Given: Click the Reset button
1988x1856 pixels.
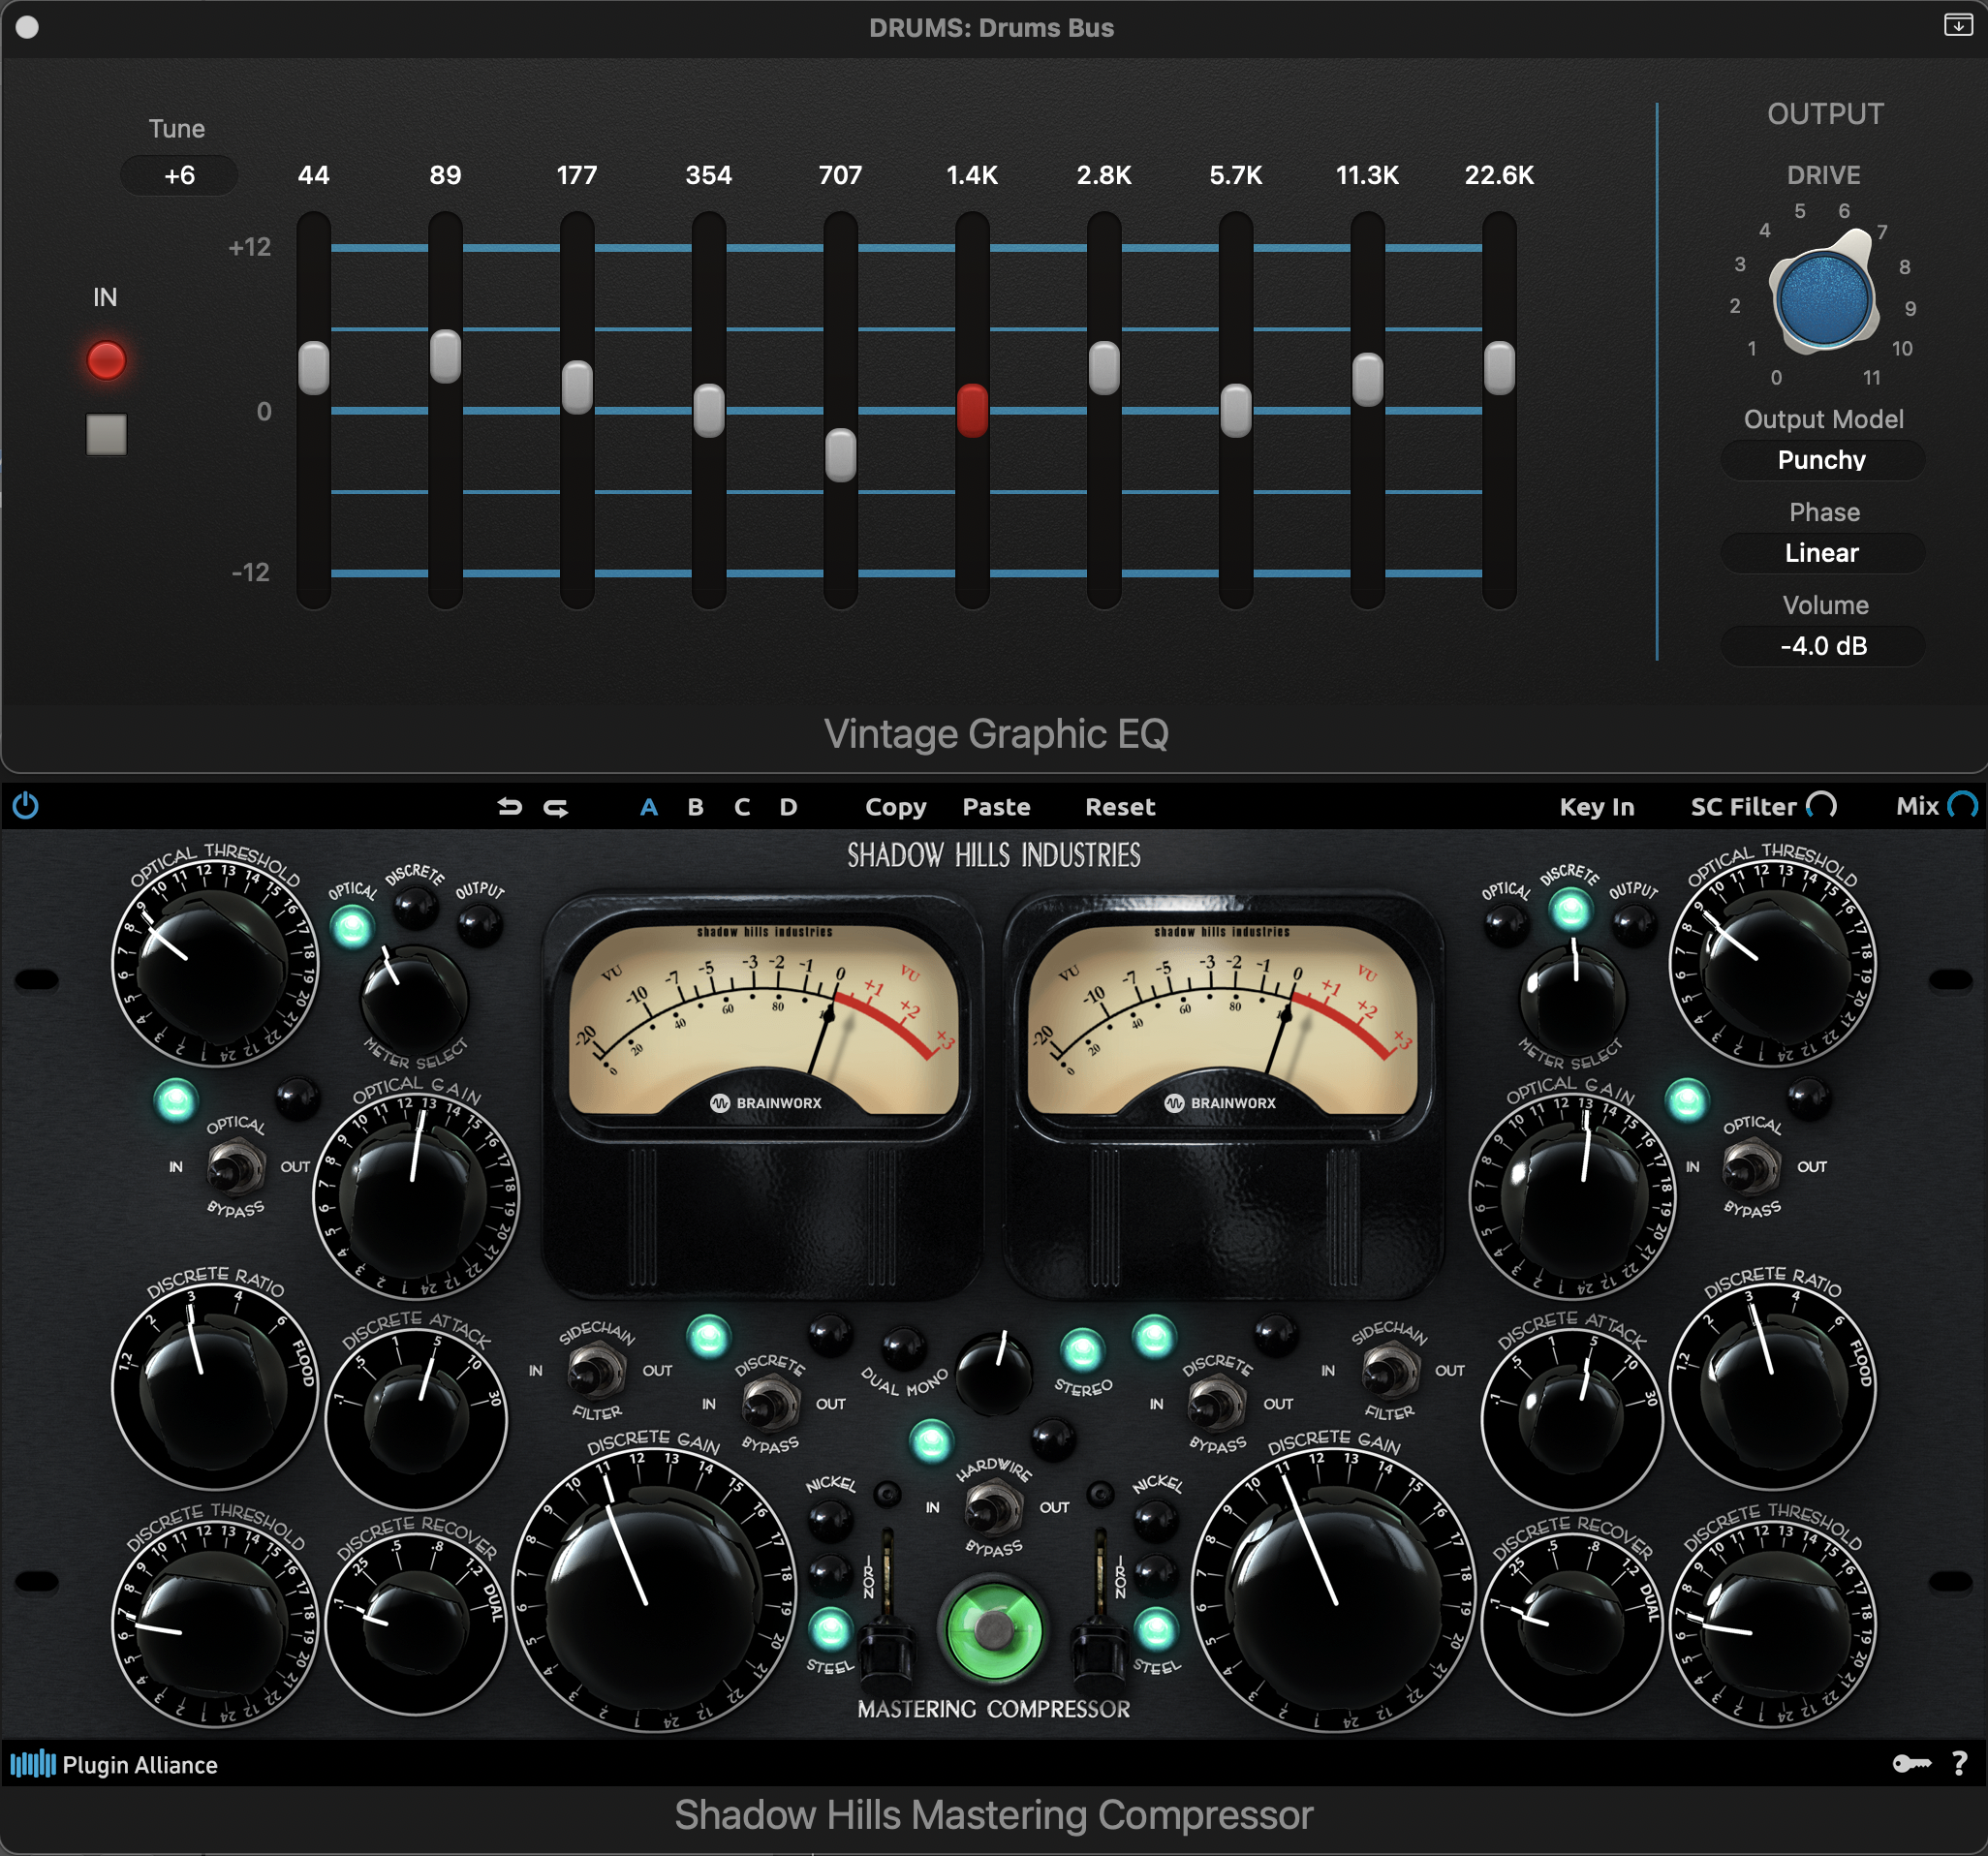Looking at the screenshot, I should pos(1120,806).
